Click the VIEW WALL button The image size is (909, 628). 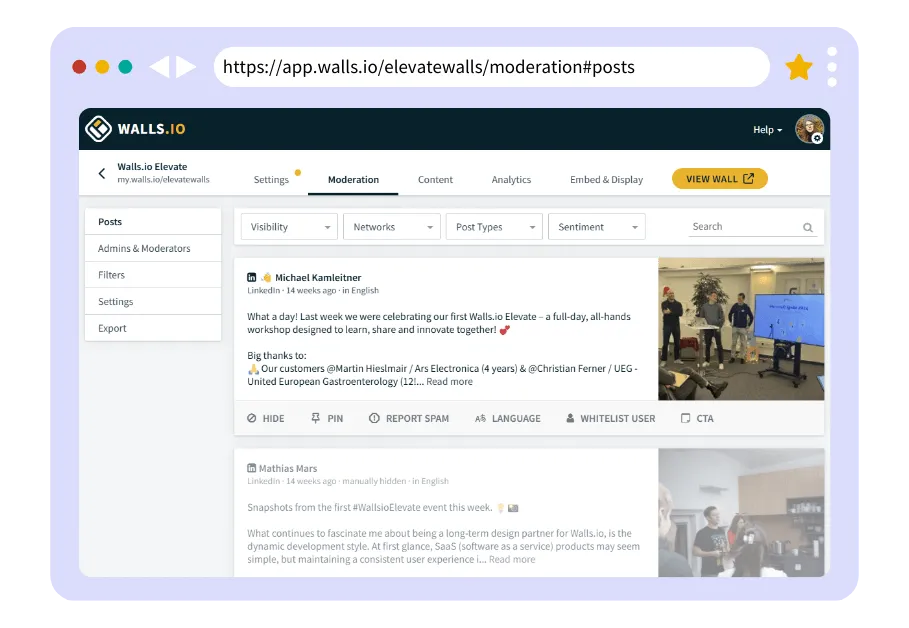tap(719, 179)
